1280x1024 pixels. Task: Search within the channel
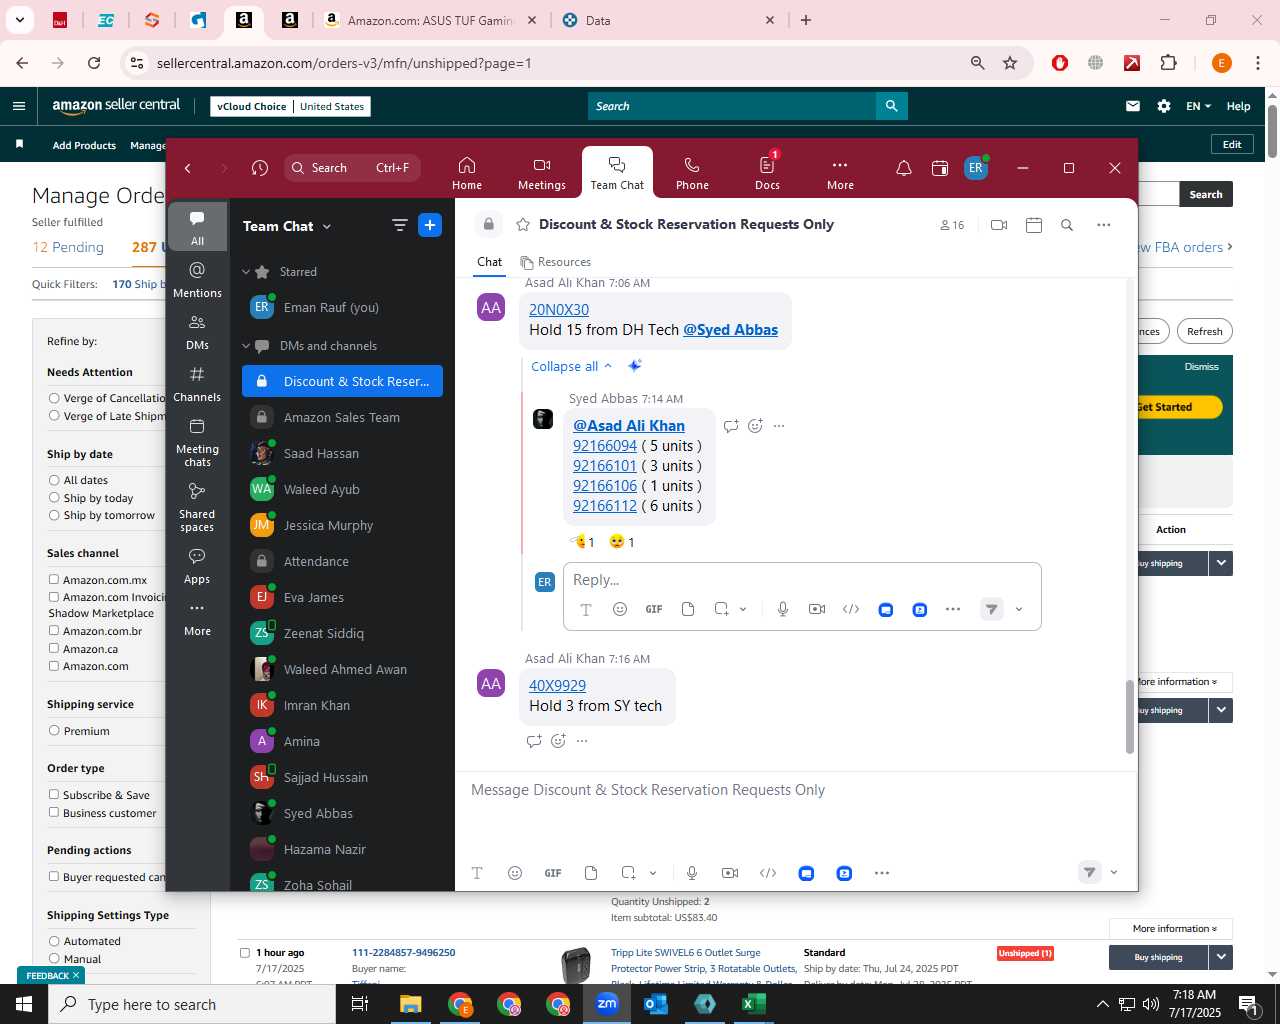coord(1067,225)
